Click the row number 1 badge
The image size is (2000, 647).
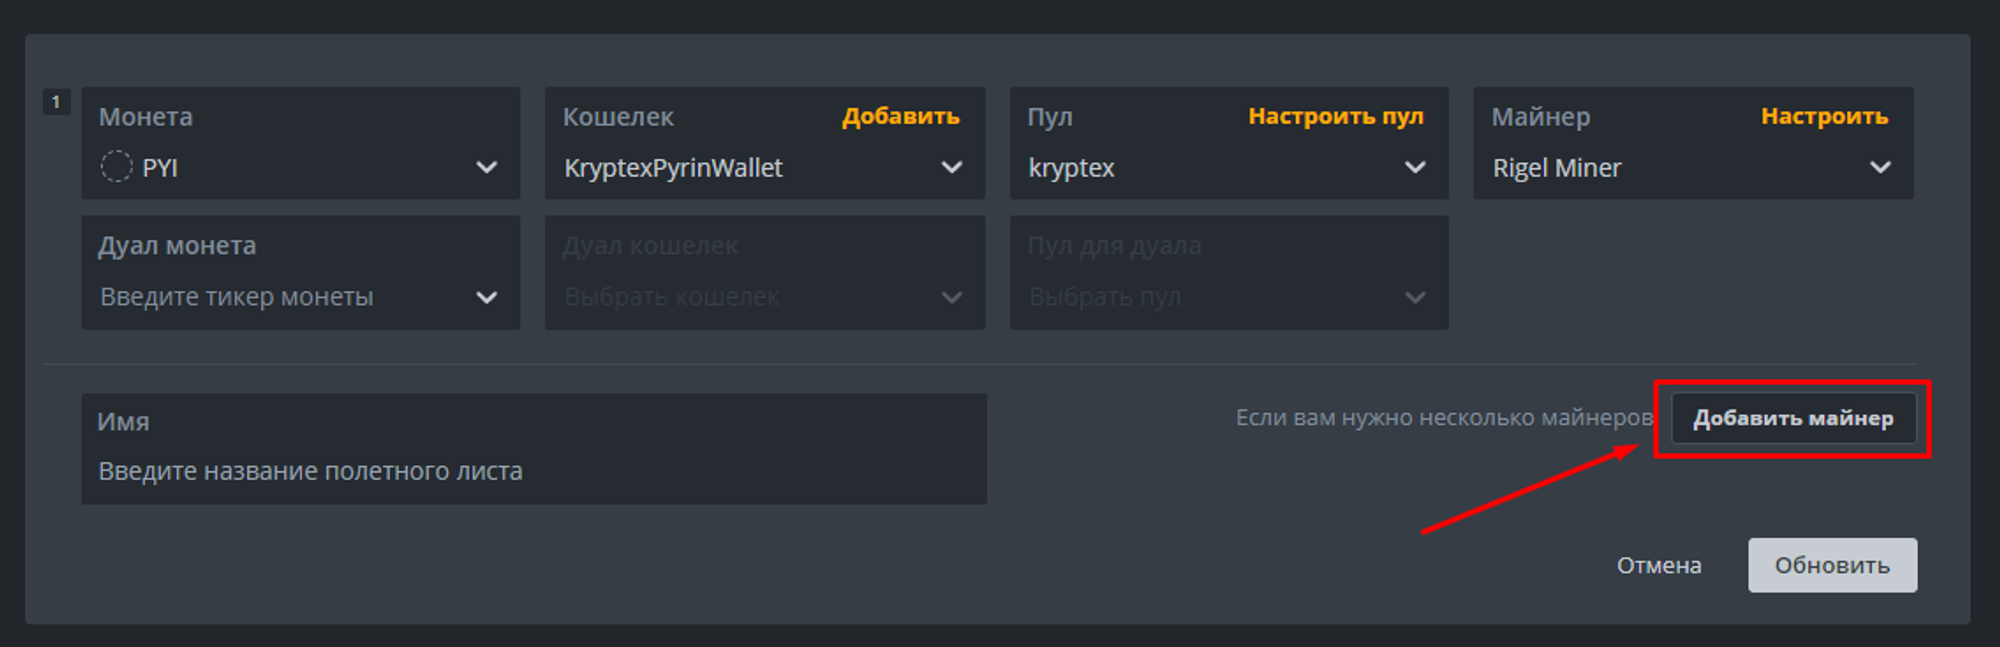coord(56,102)
